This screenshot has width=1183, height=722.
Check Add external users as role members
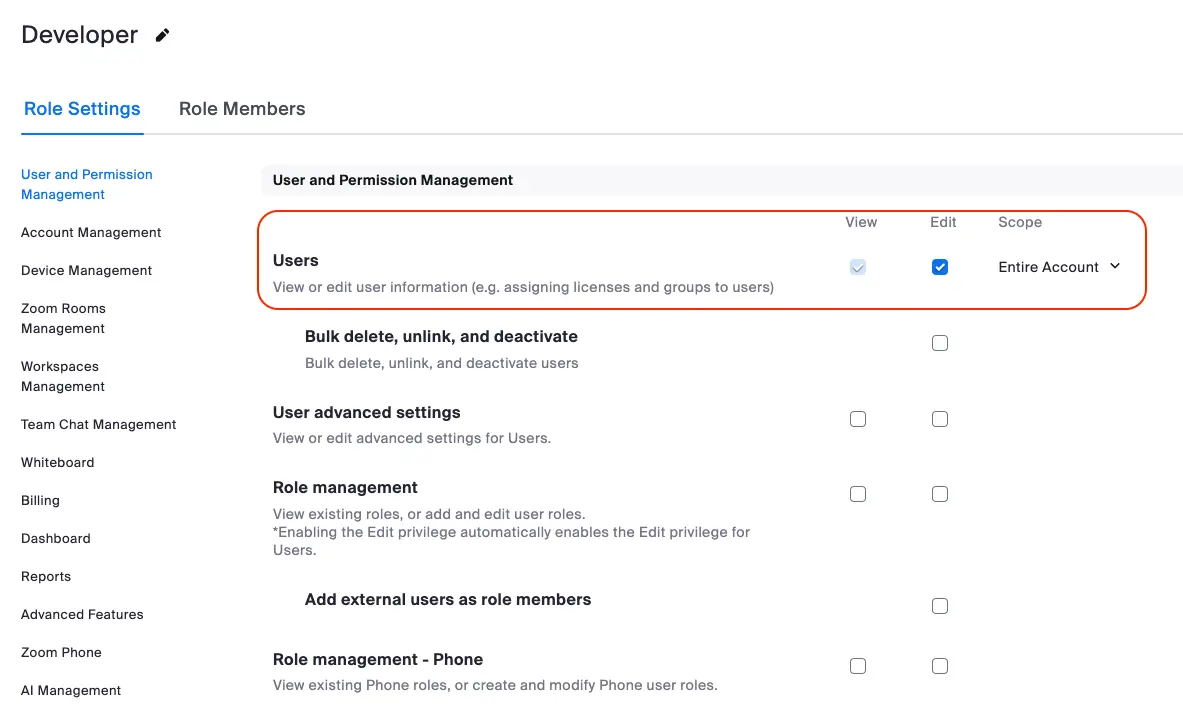pos(940,606)
